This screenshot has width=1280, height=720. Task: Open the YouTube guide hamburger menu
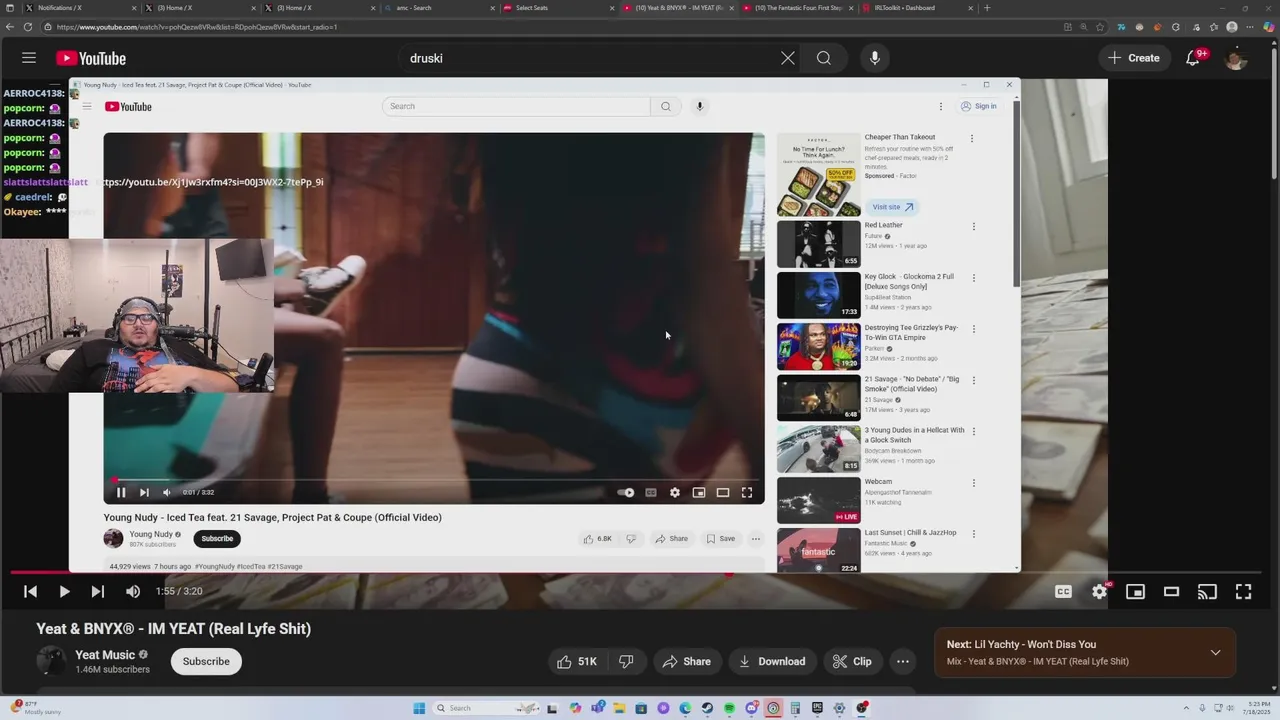point(29,58)
